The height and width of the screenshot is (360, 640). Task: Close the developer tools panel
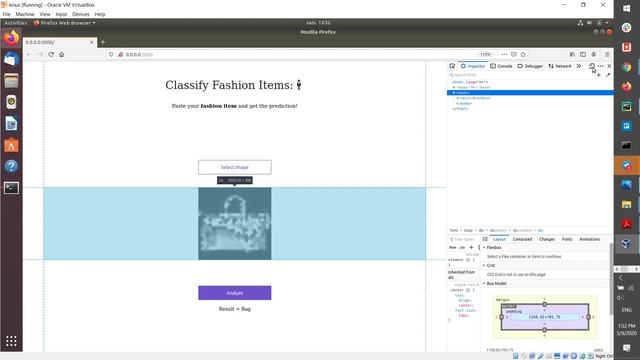tap(609, 66)
